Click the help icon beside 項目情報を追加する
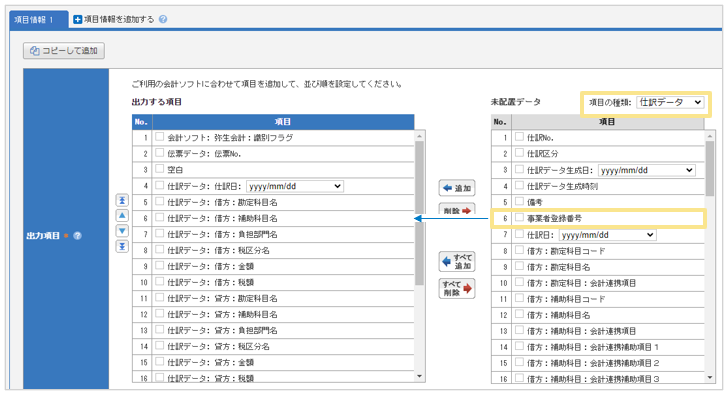The image size is (728, 395). tap(163, 19)
